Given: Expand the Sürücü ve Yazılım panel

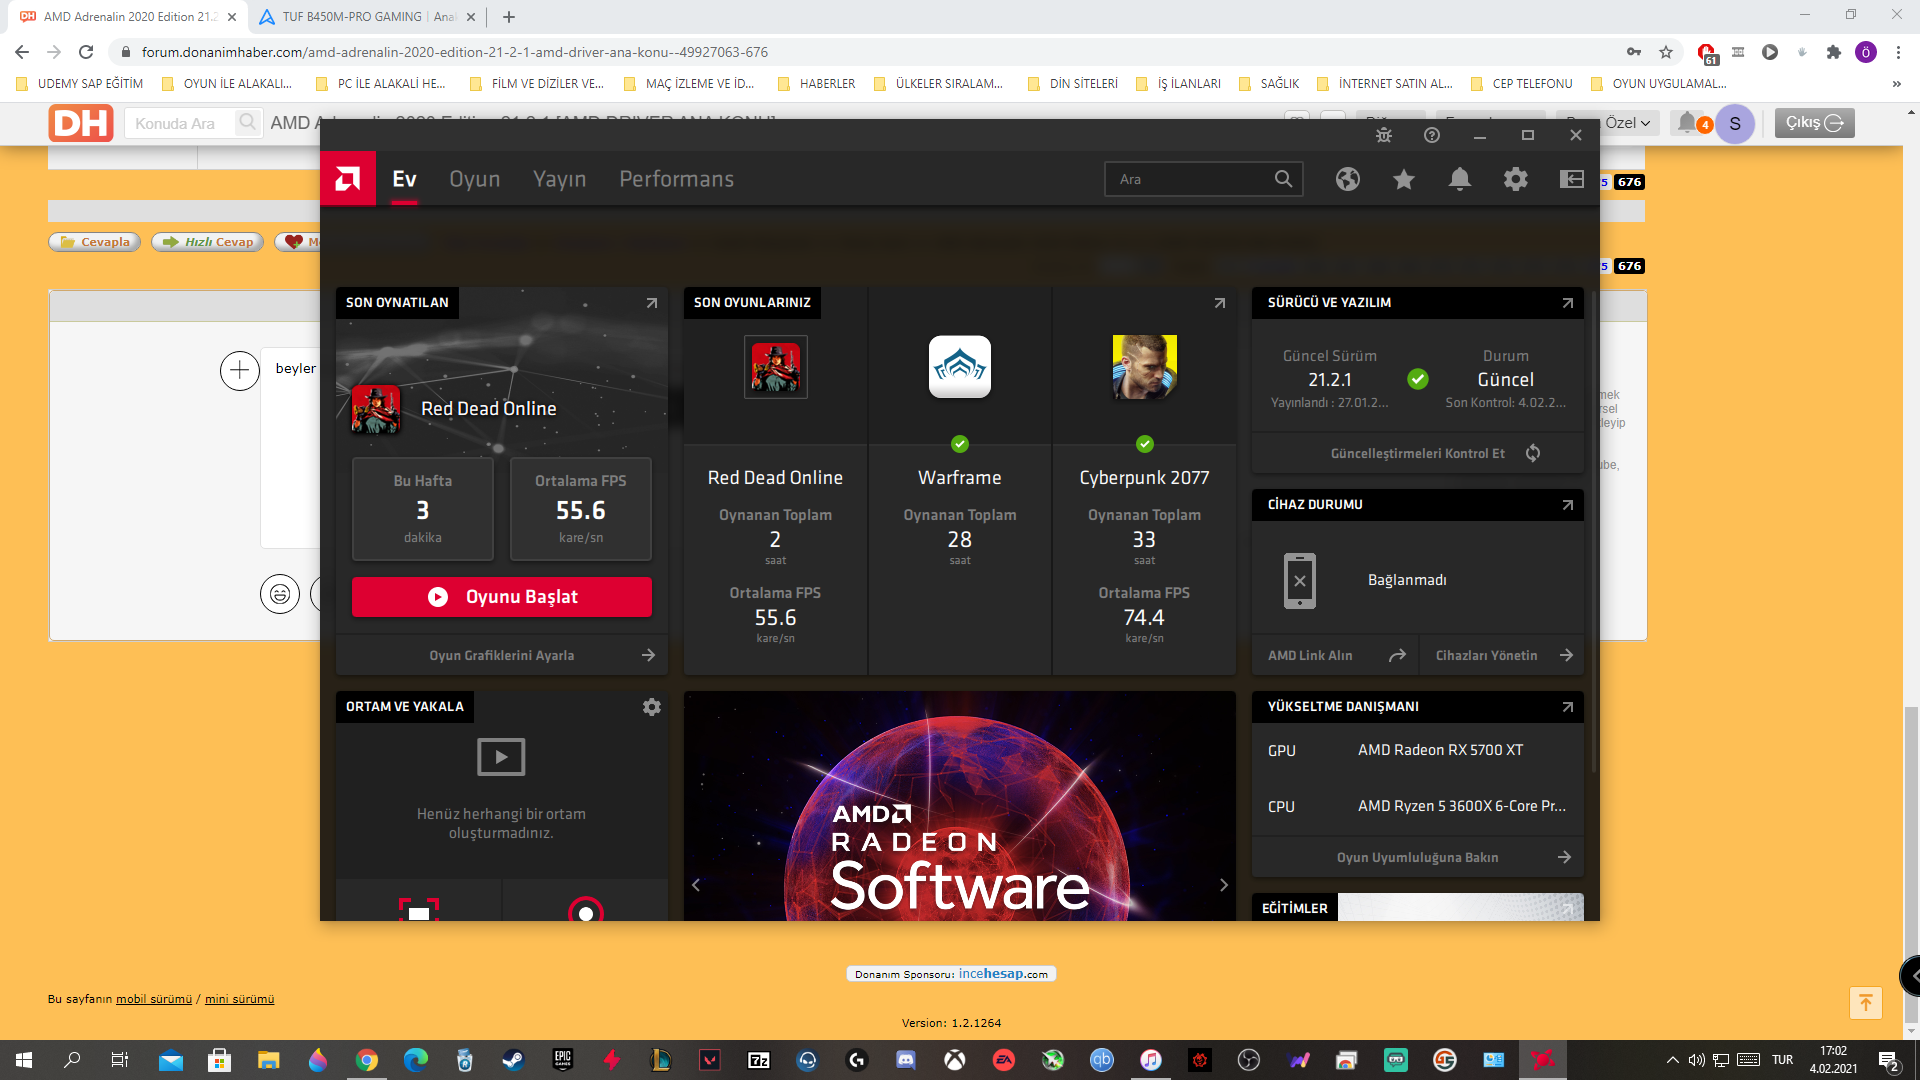Looking at the screenshot, I should click(x=1568, y=303).
